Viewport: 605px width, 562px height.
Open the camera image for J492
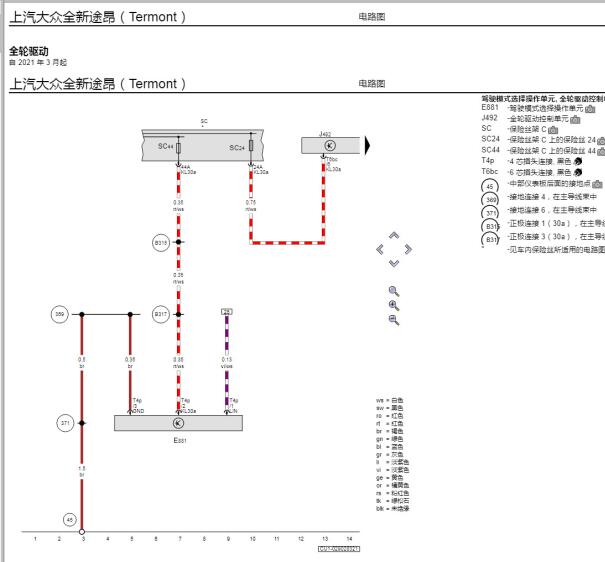[x=575, y=120]
